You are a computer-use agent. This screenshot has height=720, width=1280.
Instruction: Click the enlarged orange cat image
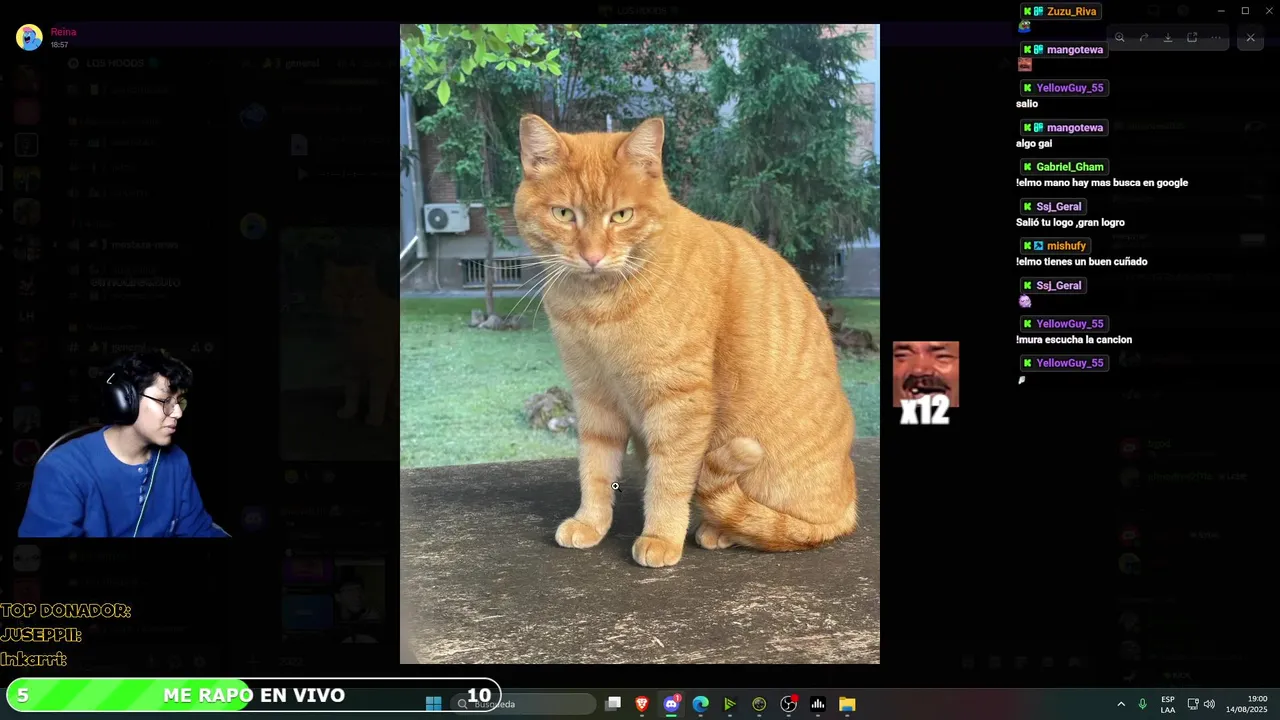pos(640,344)
